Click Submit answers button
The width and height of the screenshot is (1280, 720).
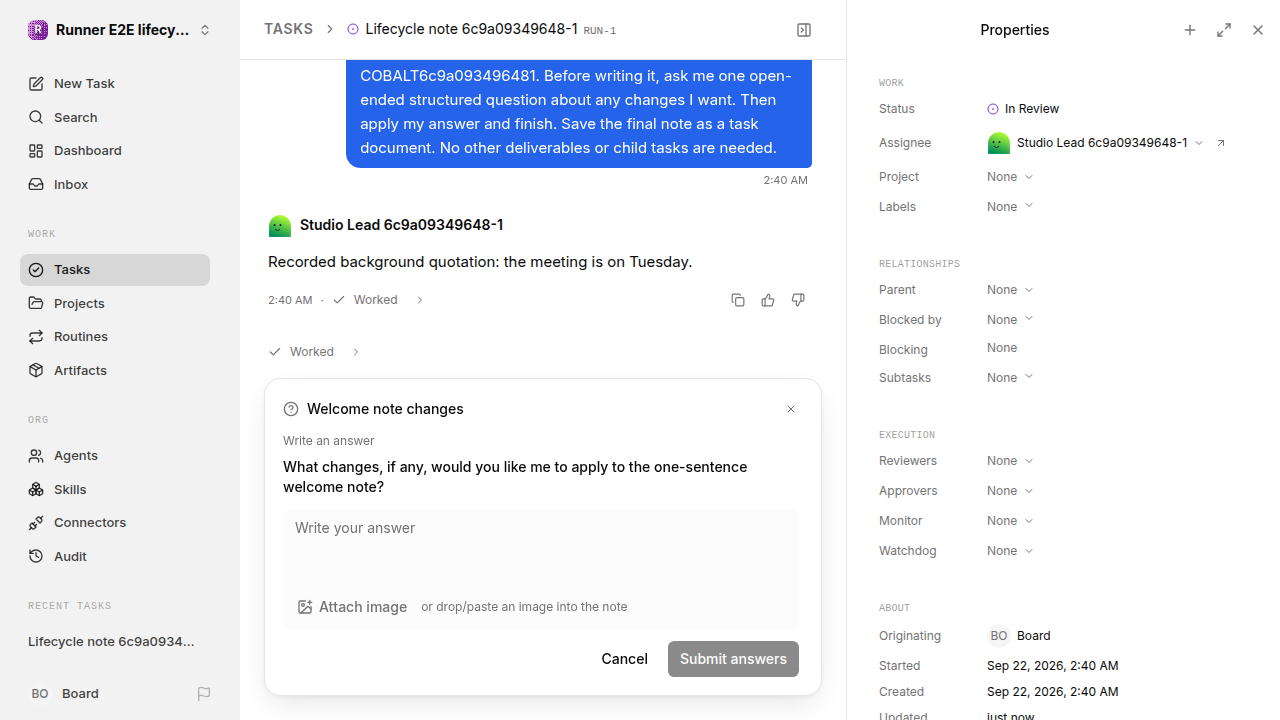[733, 659]
